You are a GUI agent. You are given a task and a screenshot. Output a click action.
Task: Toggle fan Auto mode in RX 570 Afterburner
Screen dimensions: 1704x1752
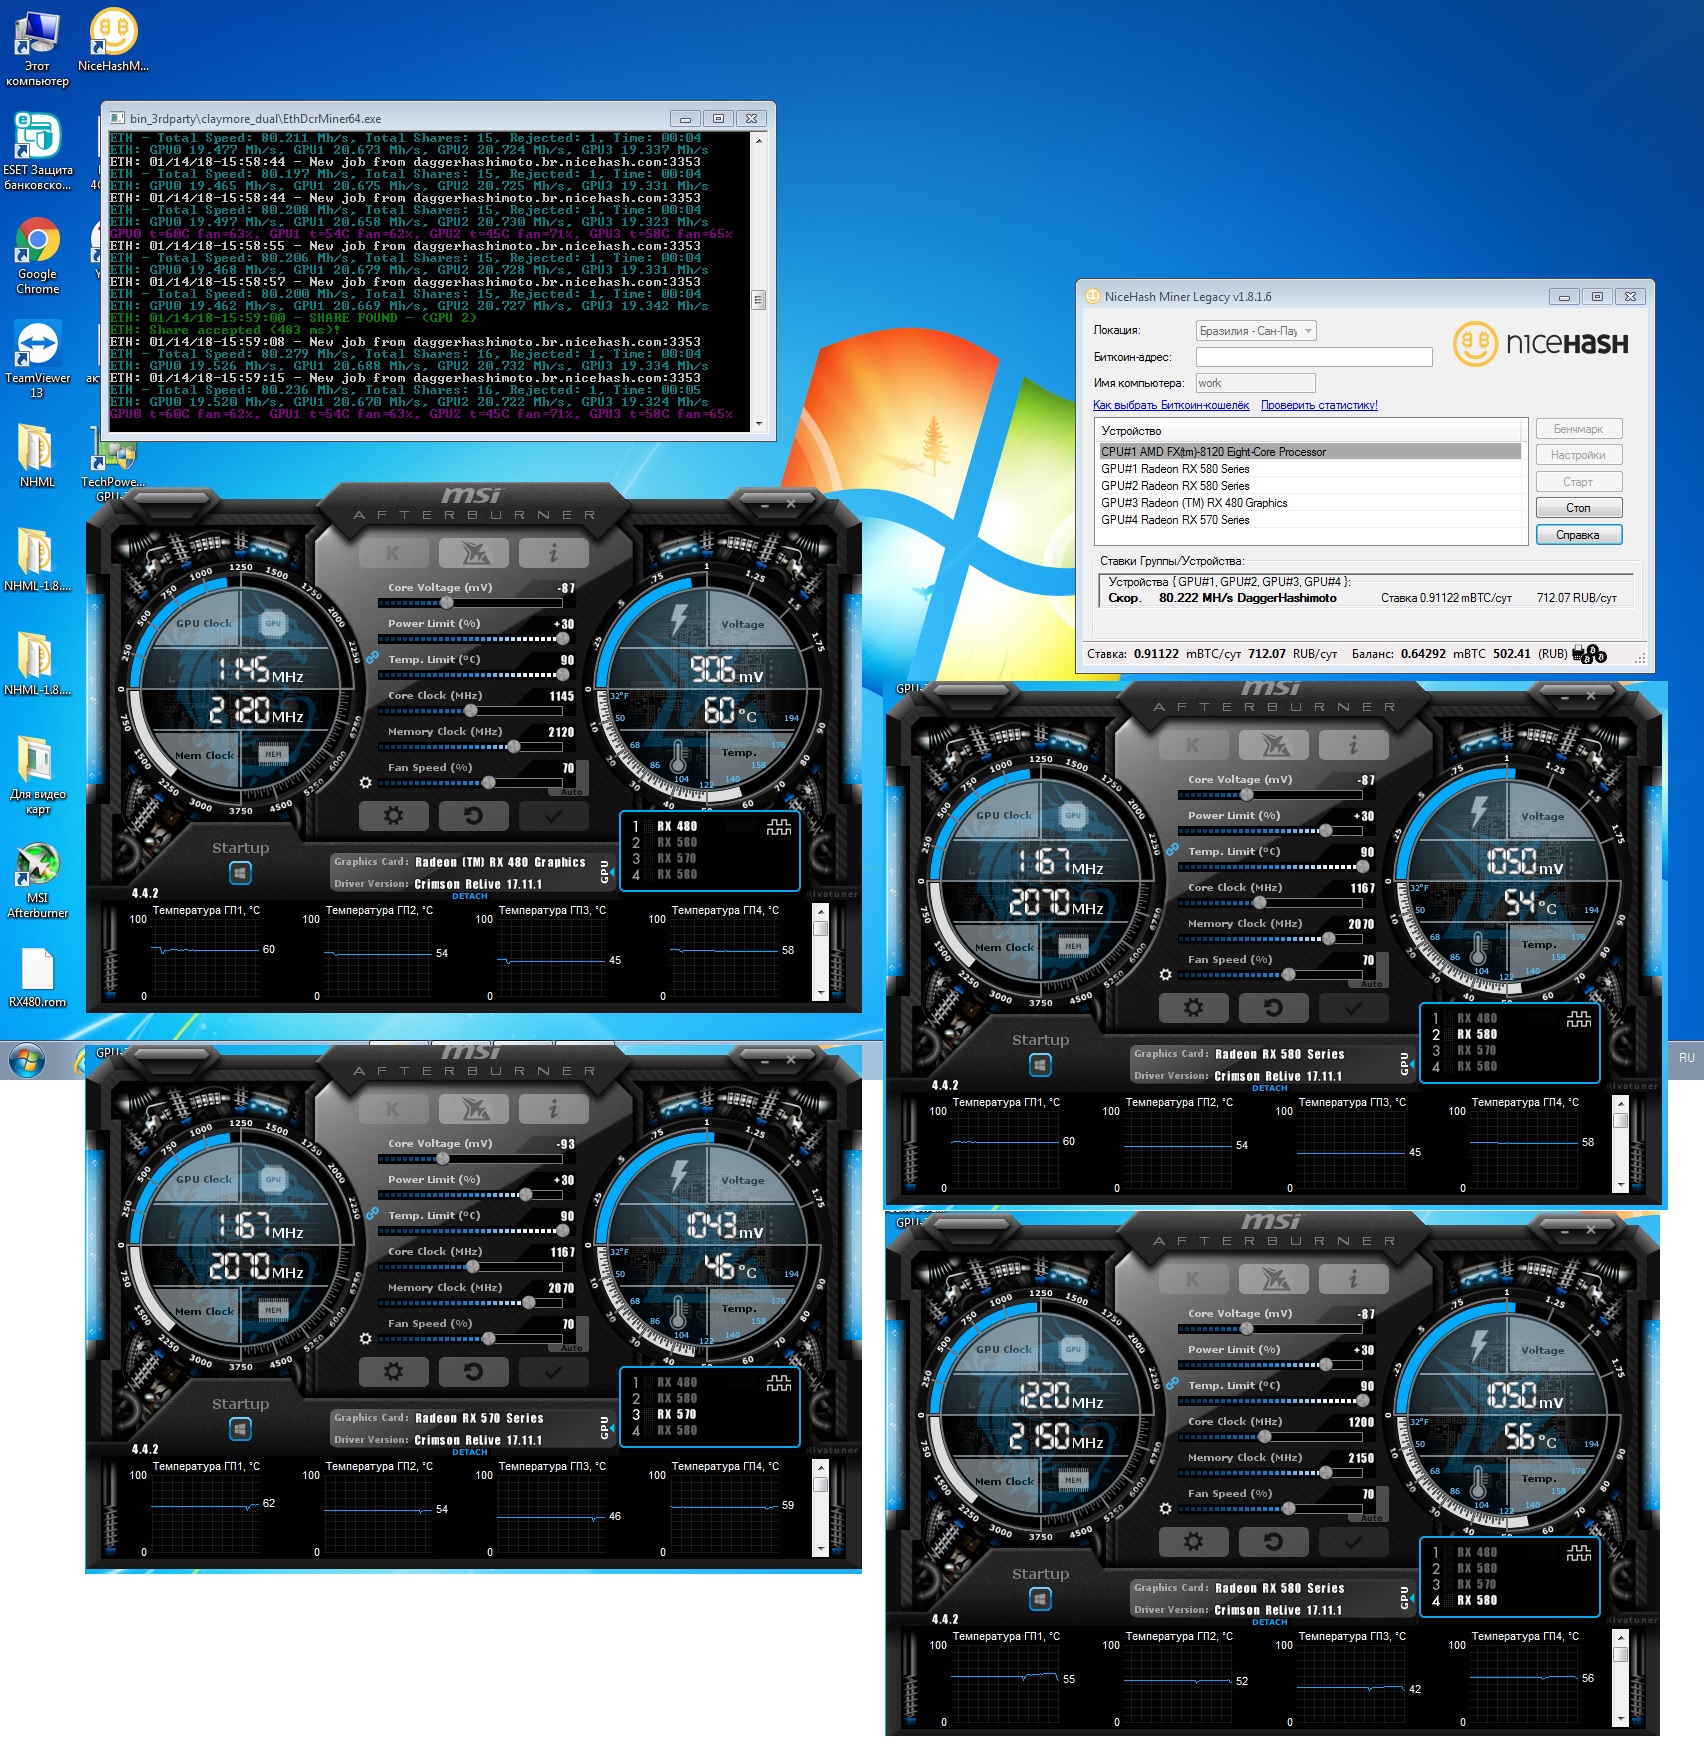571,1347
